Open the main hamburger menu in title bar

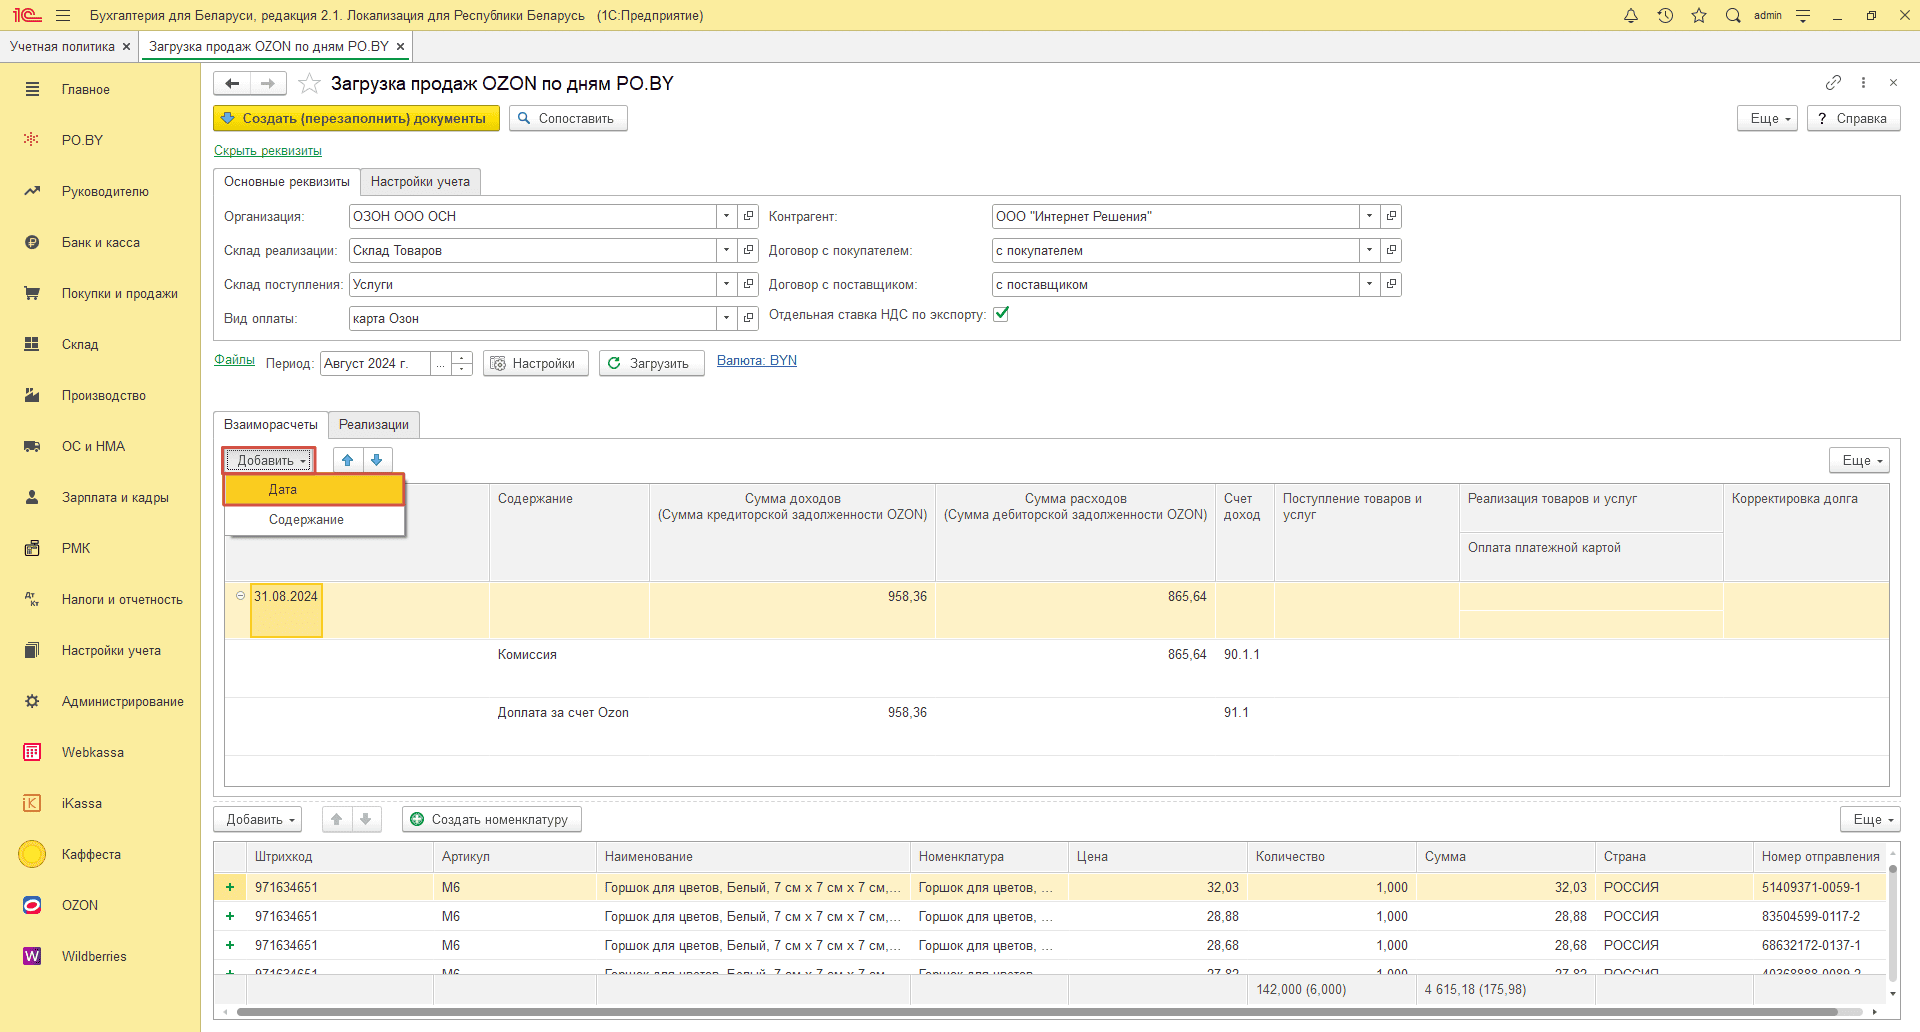pos(63,15)
